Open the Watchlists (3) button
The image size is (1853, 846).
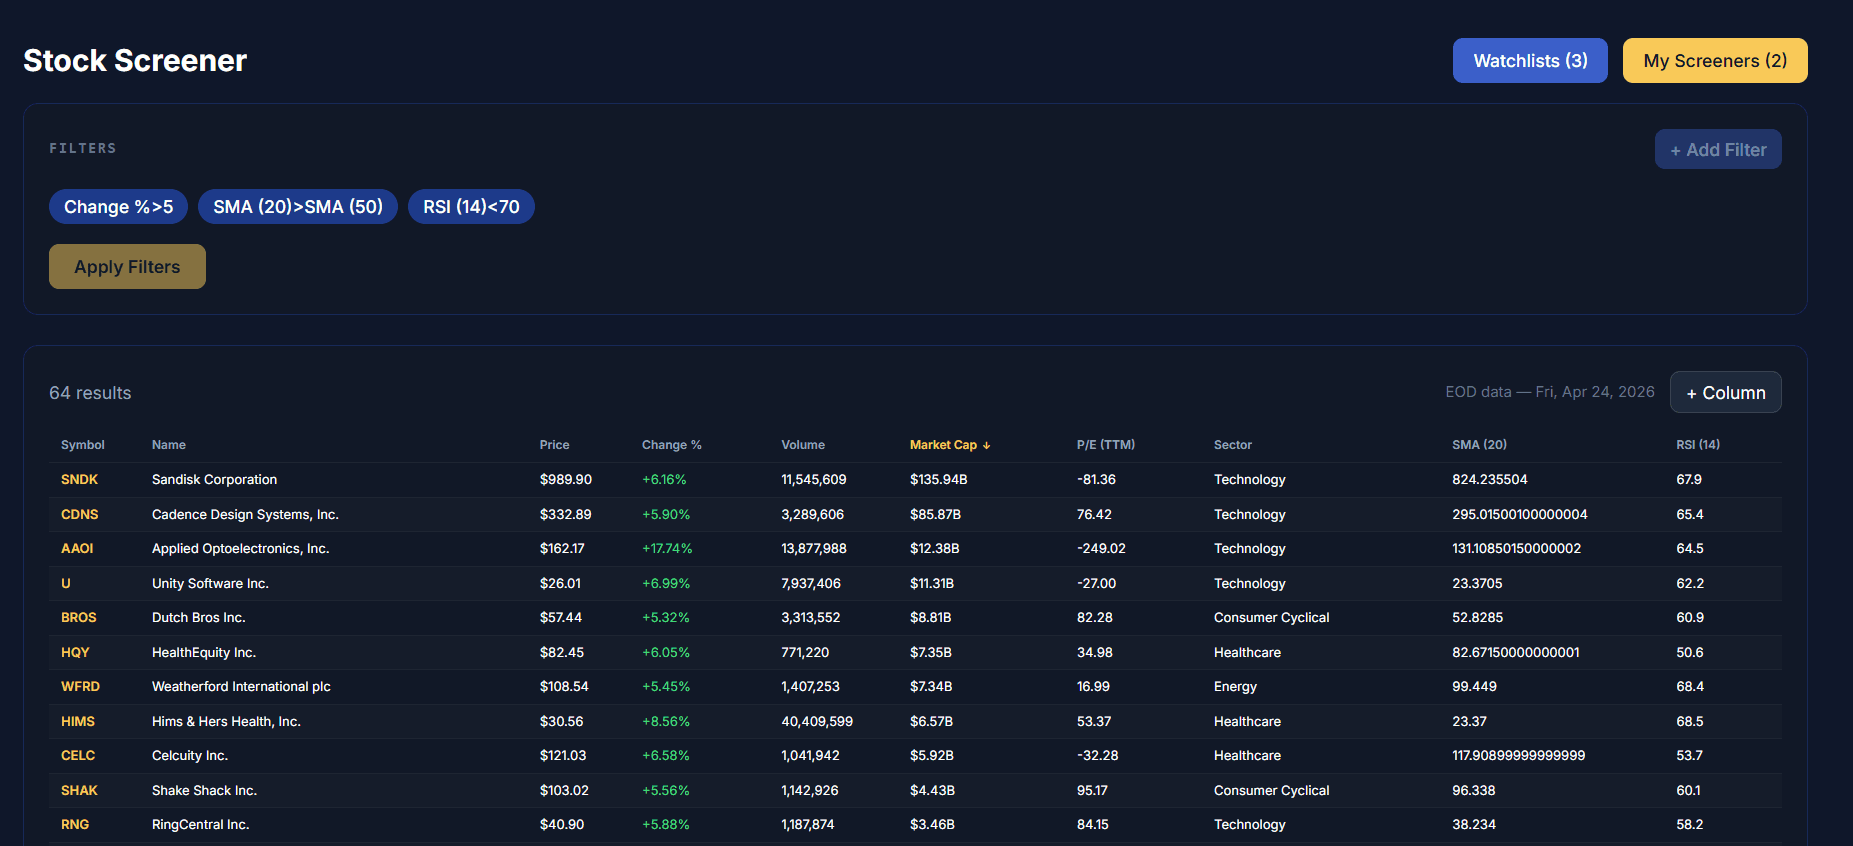[1530, 61]
